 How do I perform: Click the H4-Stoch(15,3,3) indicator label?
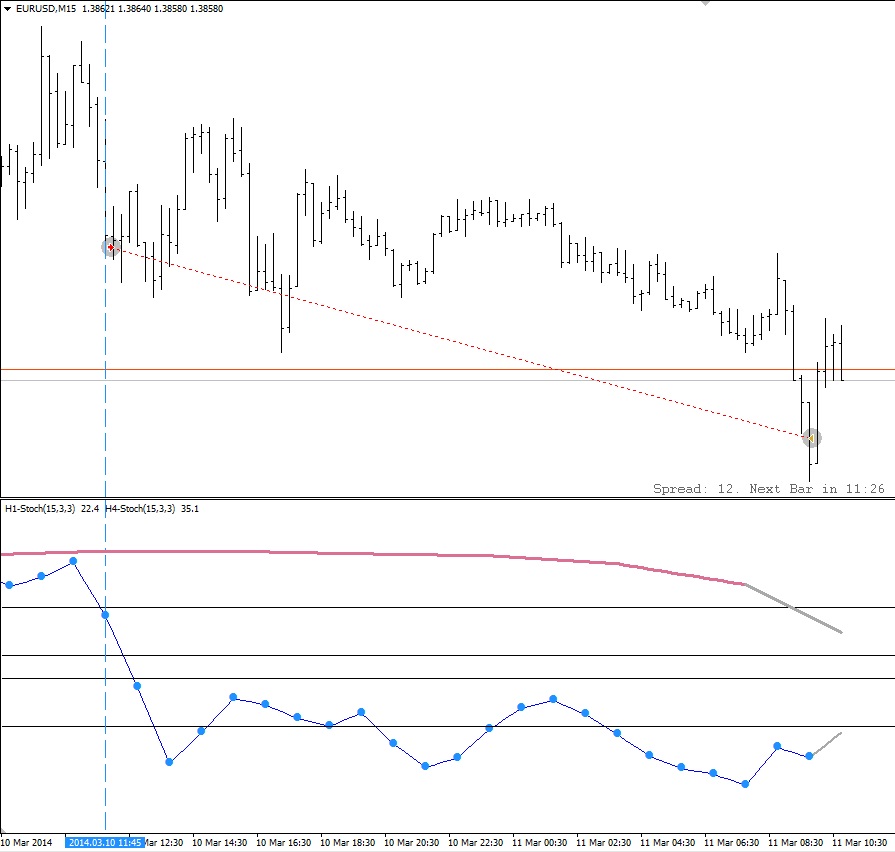coord(140,508)
